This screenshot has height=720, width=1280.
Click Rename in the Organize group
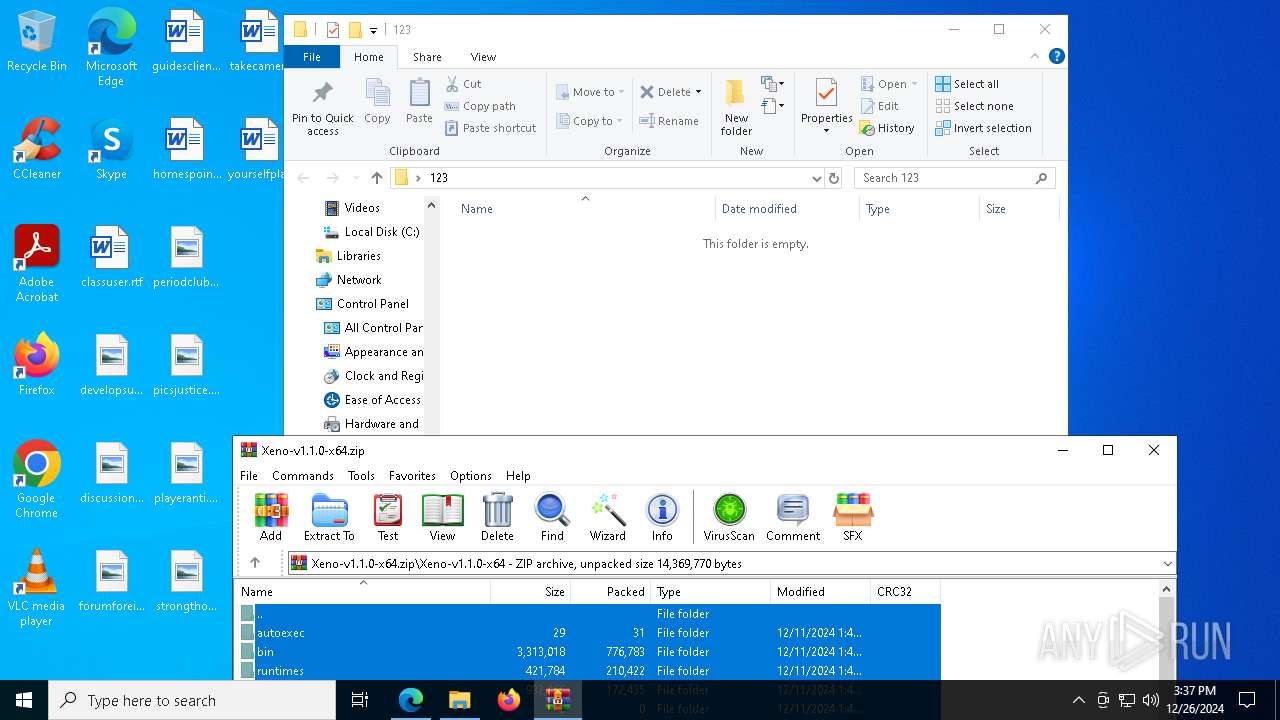tap(669, 121)
